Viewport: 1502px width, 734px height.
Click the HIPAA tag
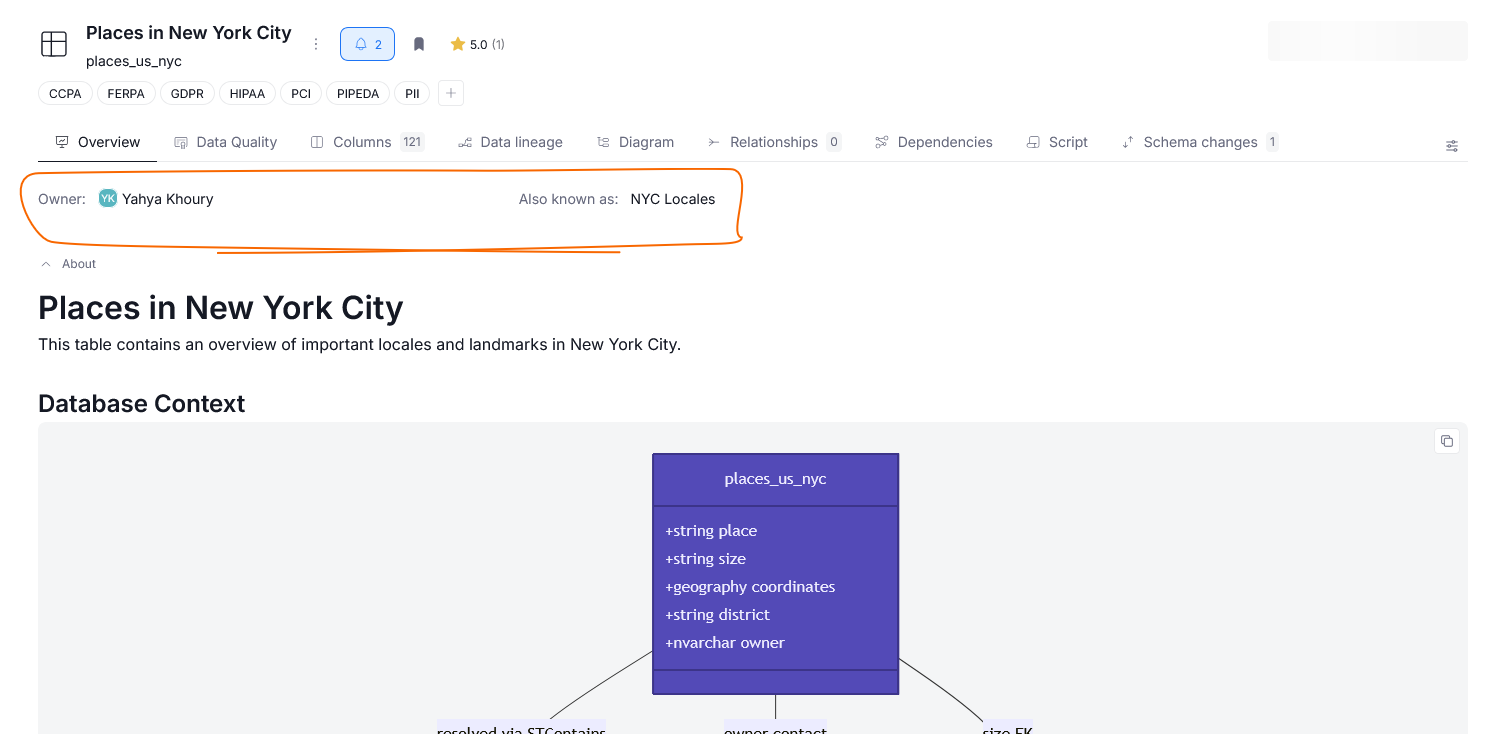[x=247, y=94]
